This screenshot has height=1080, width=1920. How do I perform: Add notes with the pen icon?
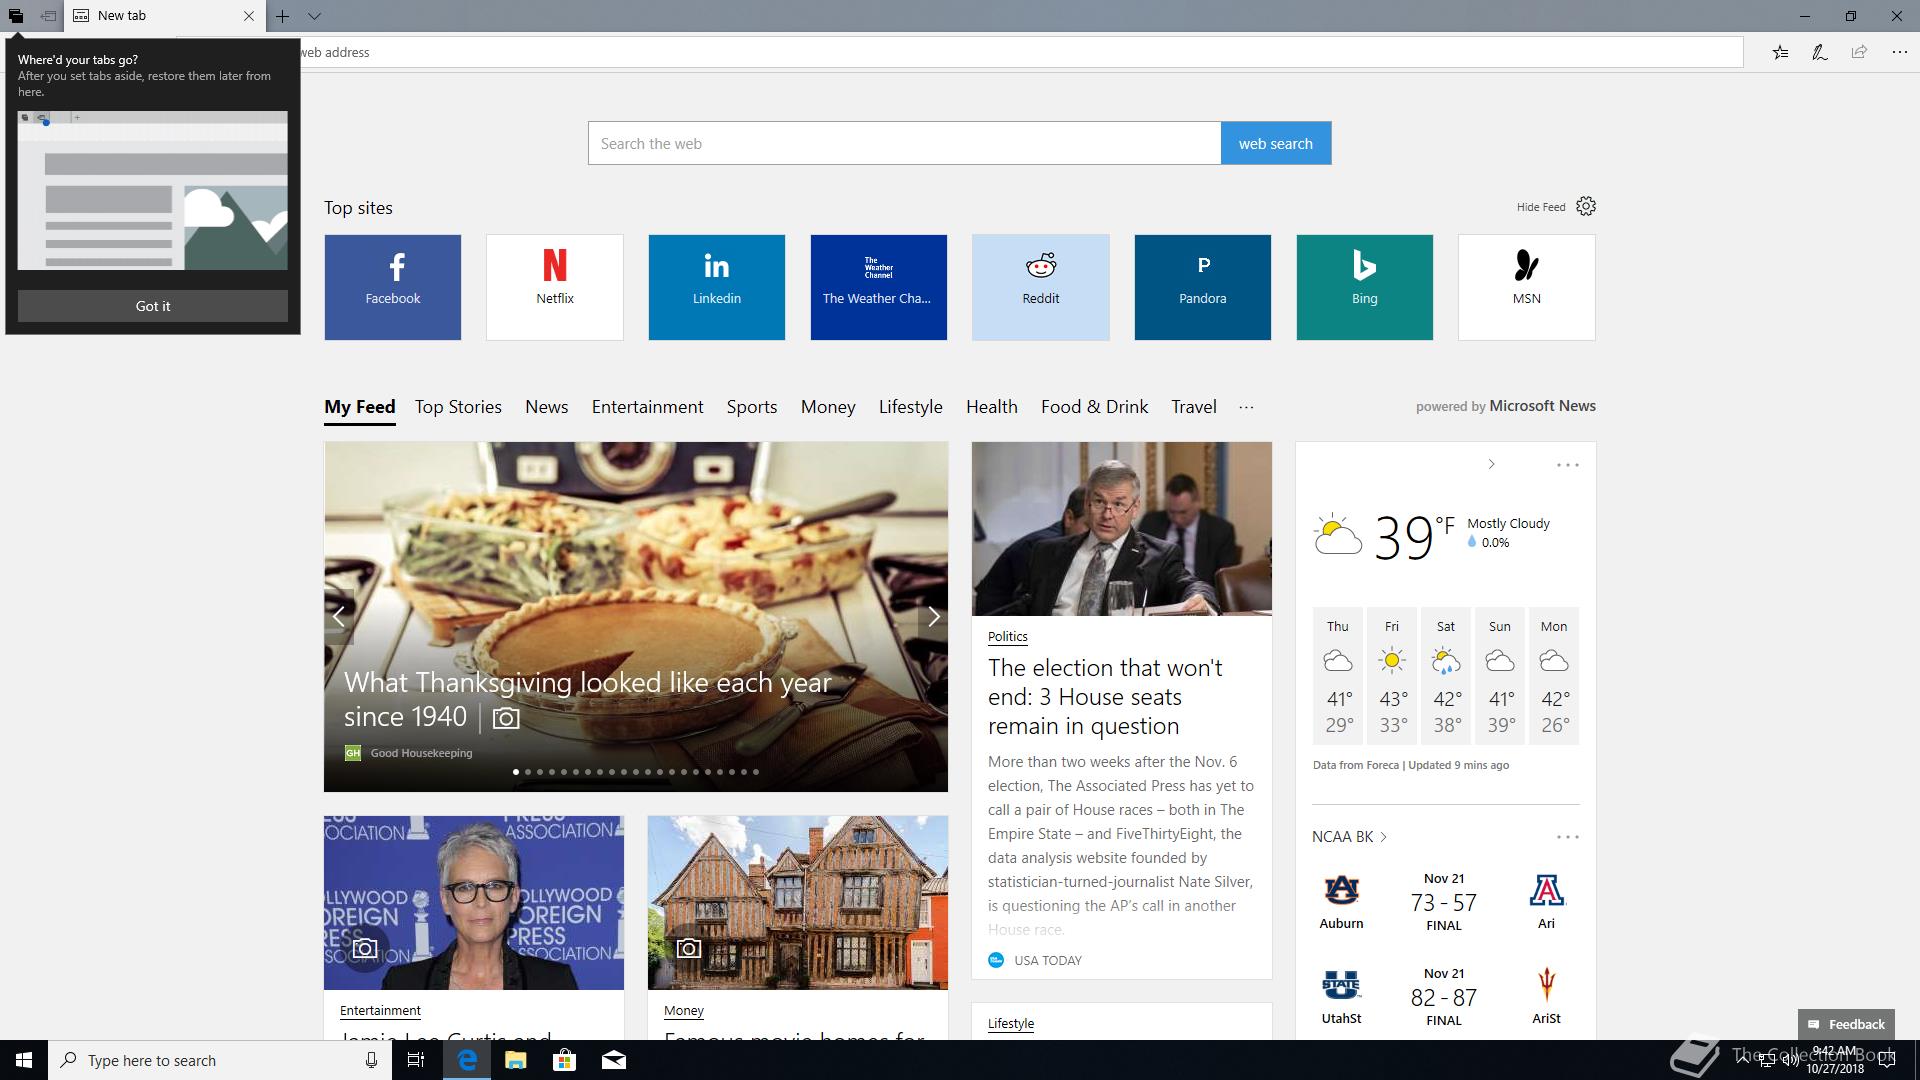click(x=1820, y=52)
